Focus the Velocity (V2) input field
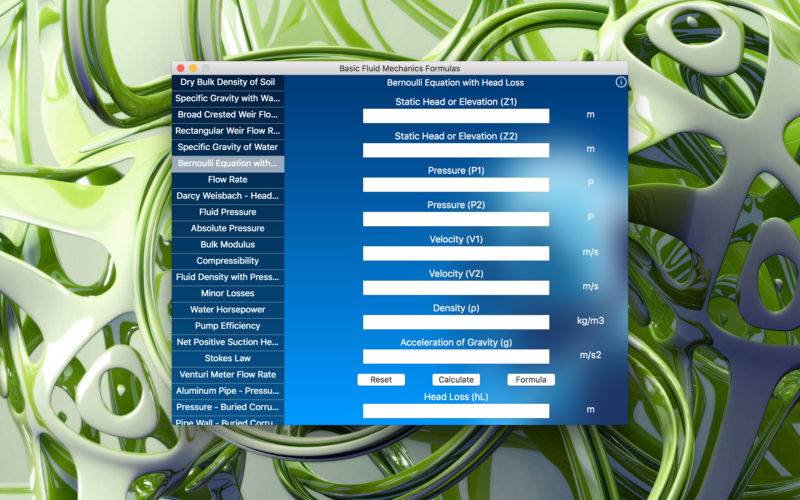This screenshot has height=500, width=800. 456,288
